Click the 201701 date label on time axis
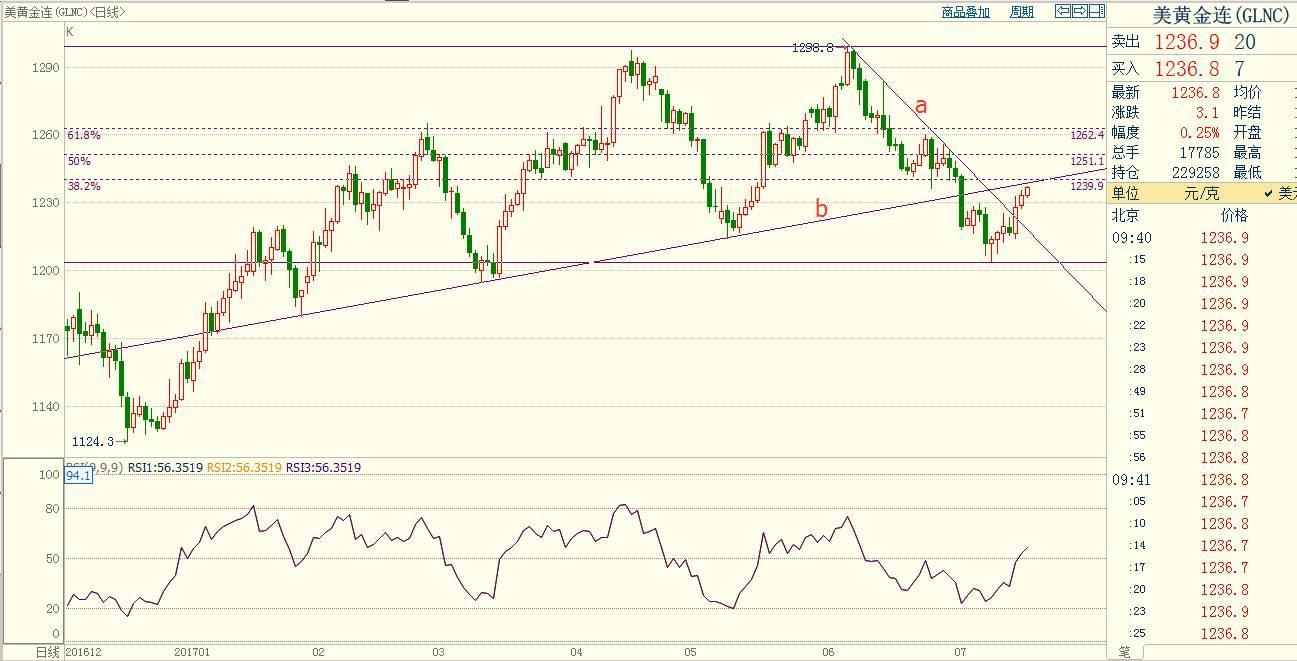The width and height of the screenshot is (1297, 661). coord(191,653)
